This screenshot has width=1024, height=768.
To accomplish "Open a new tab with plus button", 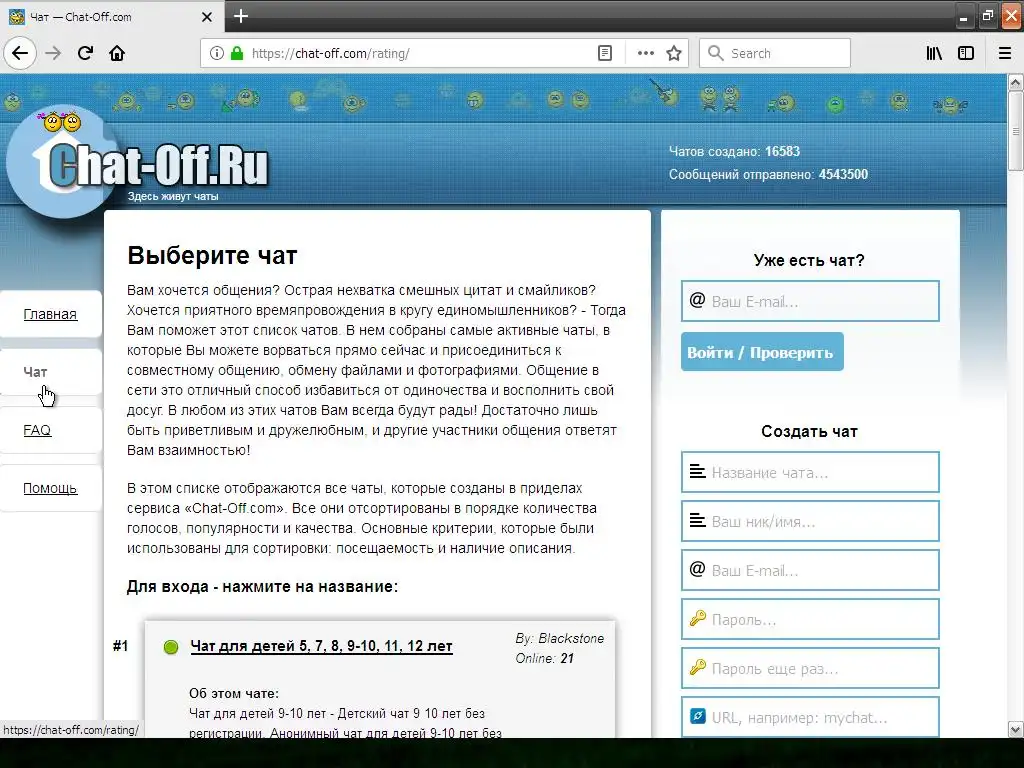I will pyautogui.click(x=241, y=16).
